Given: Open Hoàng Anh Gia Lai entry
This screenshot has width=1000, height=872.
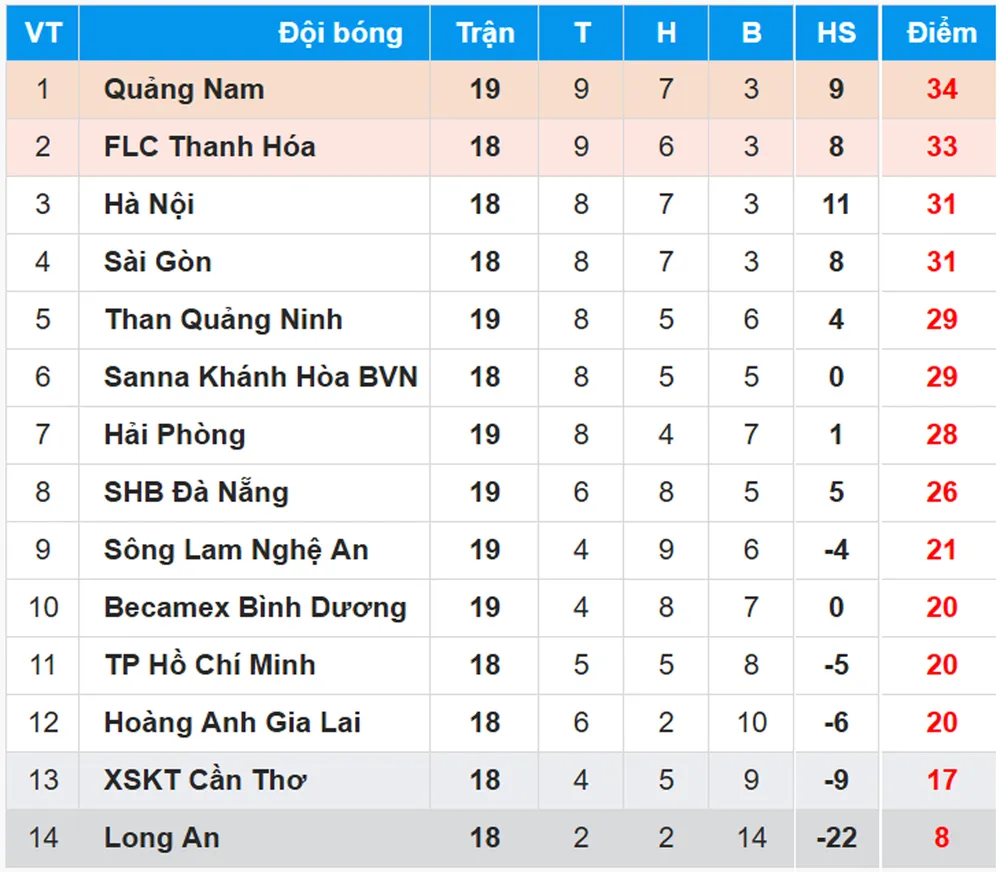Looking at the screenshot, I should (x=232, y=722).
